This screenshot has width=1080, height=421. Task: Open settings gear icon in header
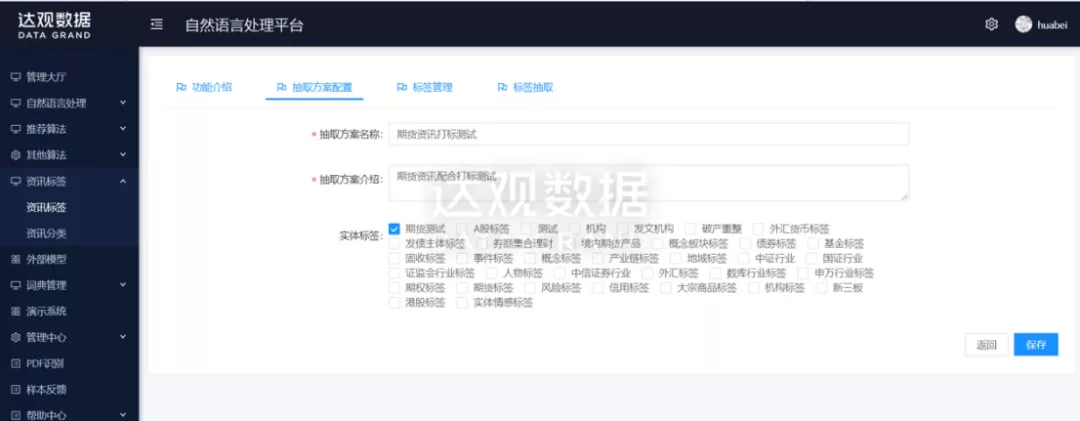(x=992, y=24)
